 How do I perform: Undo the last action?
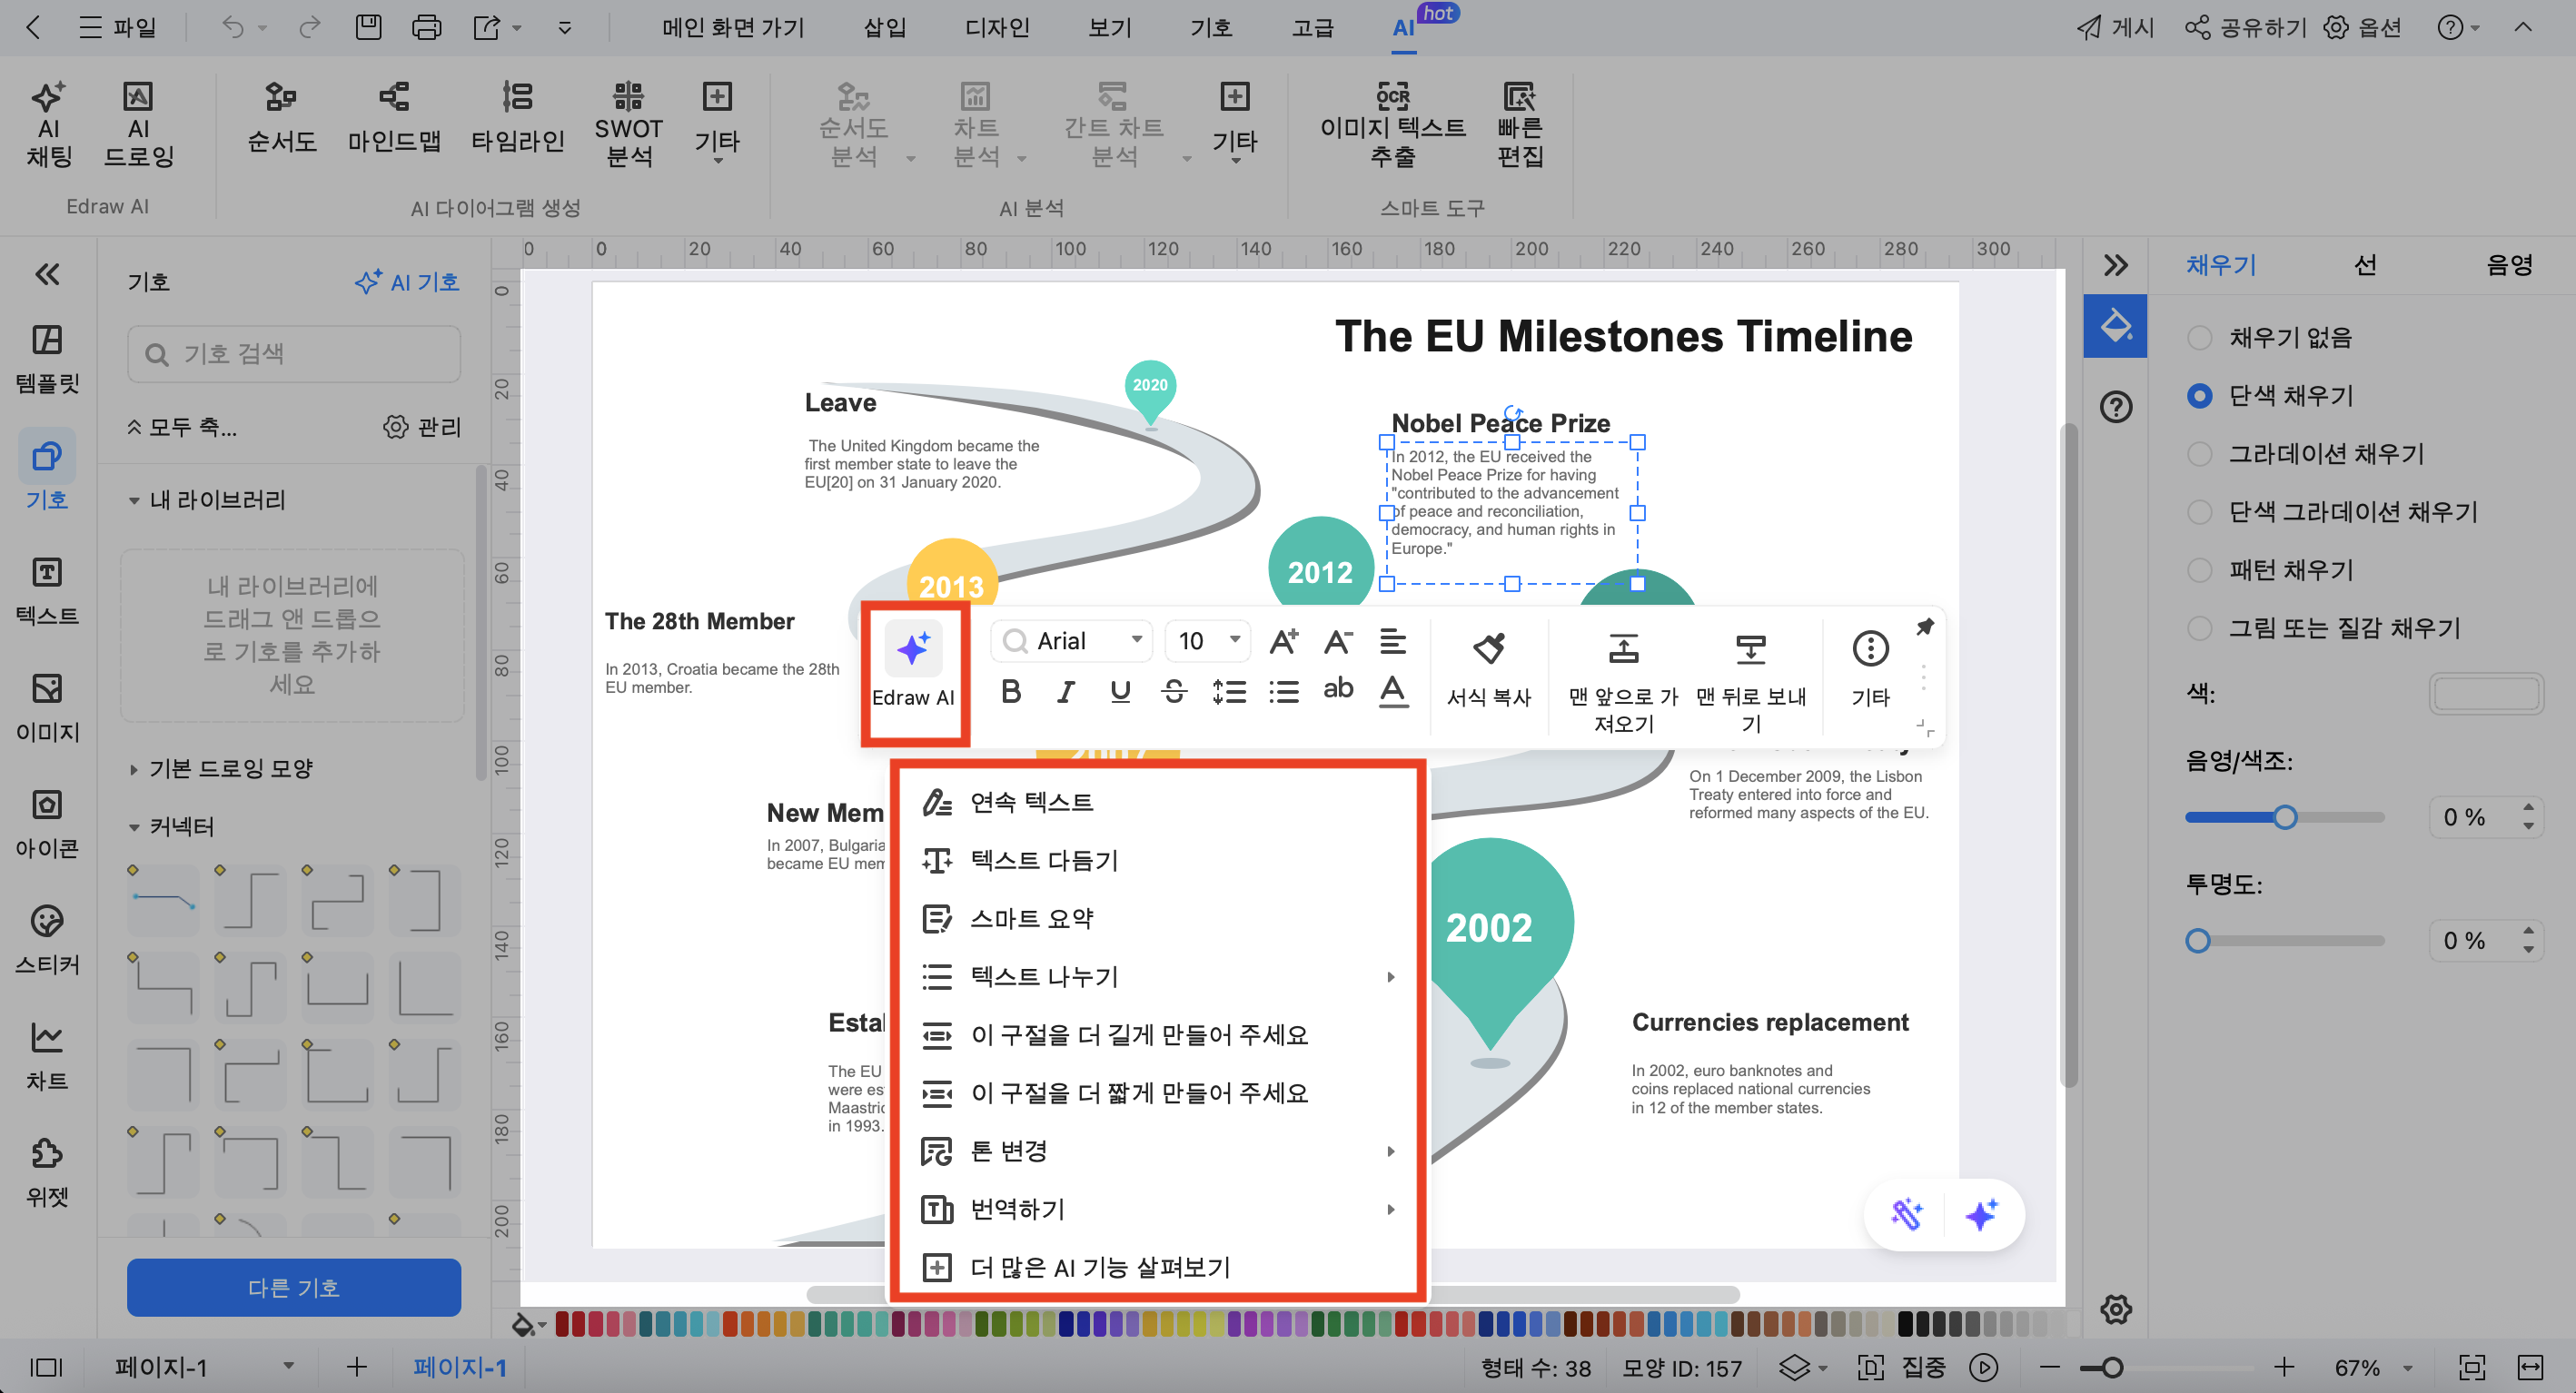[x=233, y=27]
